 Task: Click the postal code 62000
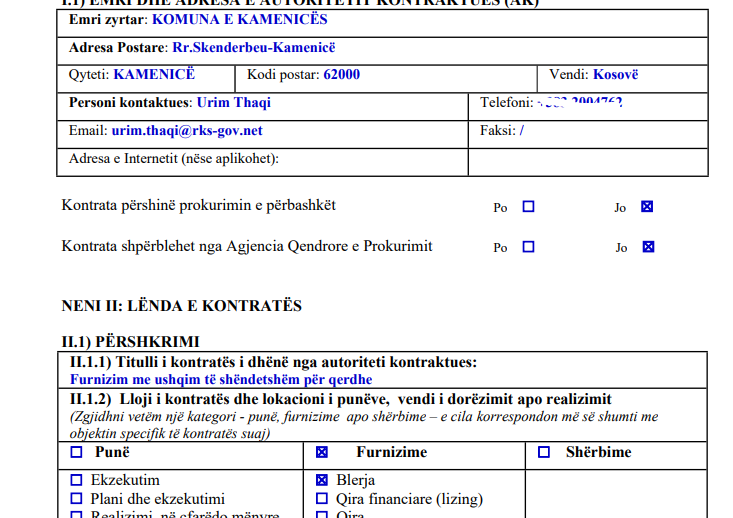click(x=342, y=75)
